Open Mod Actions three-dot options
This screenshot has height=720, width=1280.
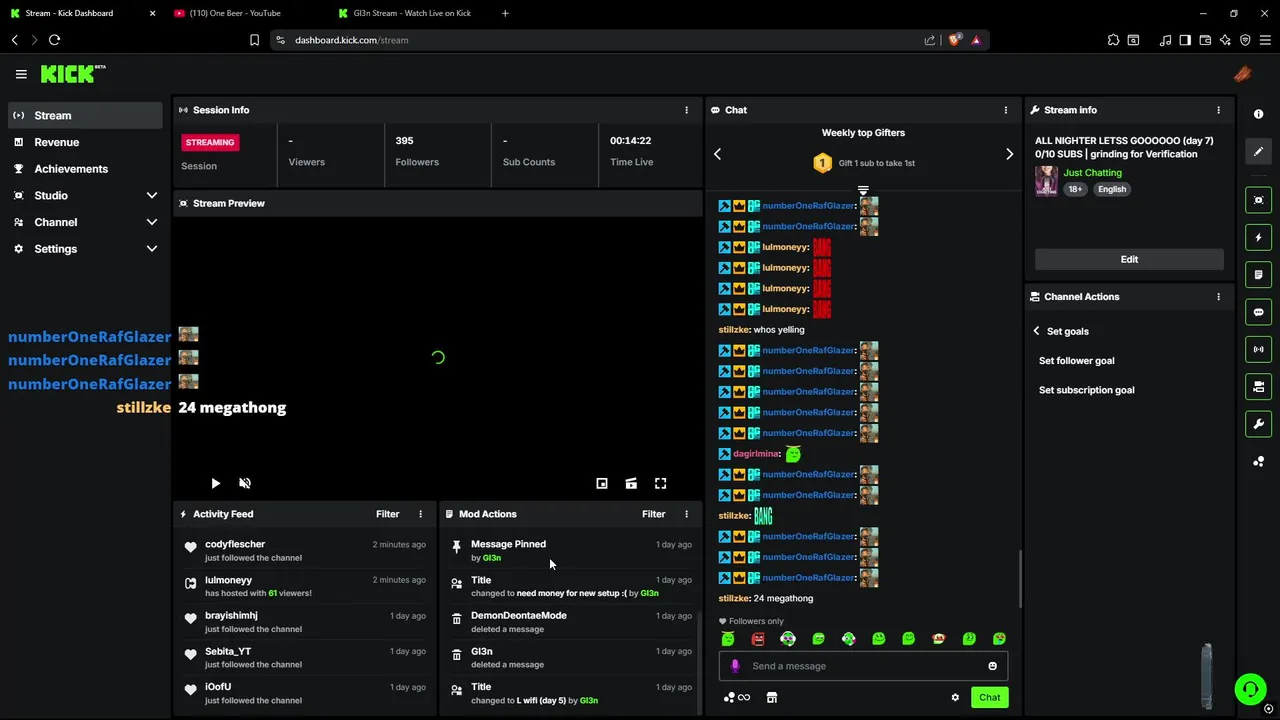point(686,514)
